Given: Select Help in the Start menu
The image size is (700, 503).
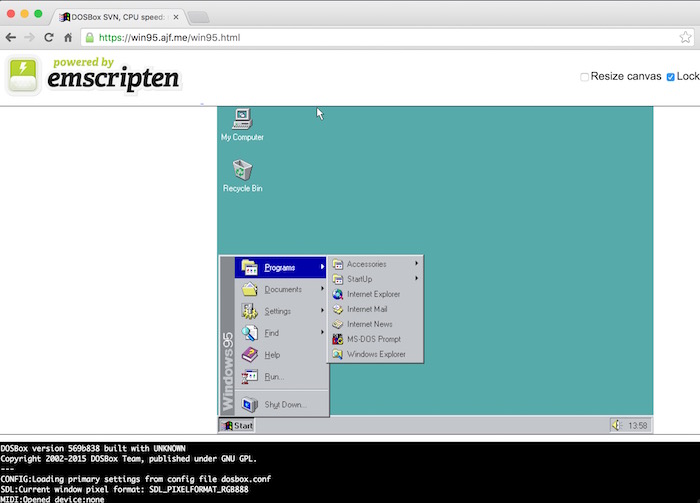Looking at the screenshot, I should [272, 354].
